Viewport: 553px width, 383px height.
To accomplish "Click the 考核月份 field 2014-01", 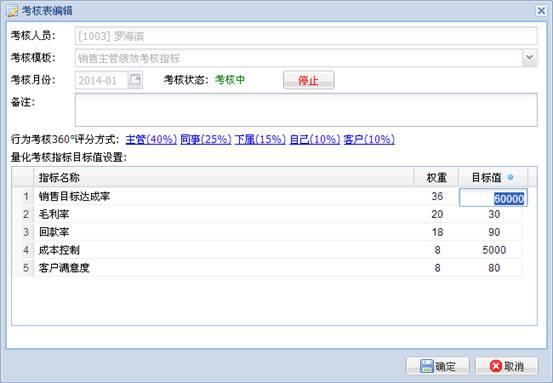I will point(102,80).
